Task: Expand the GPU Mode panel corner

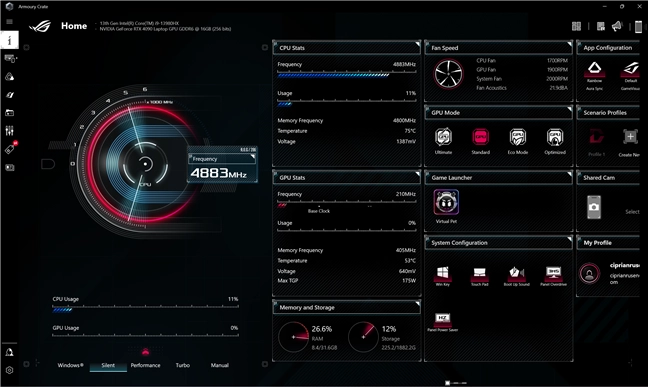Action: point(569,109)
